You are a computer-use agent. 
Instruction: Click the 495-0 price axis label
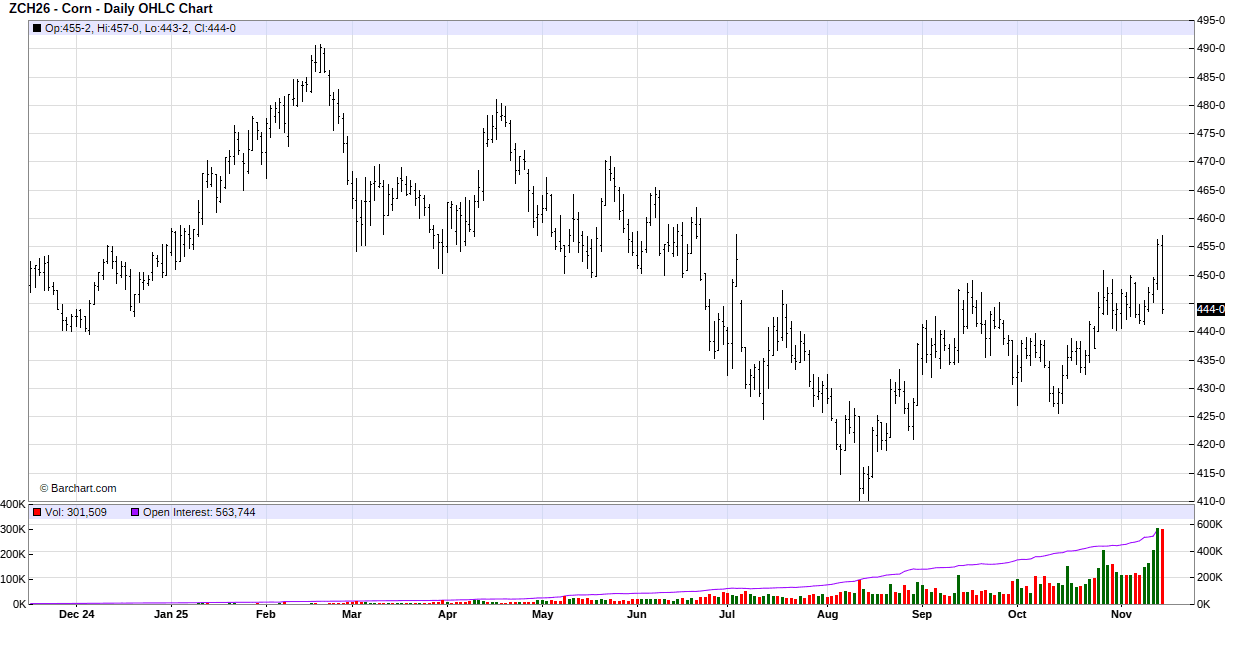click(x=1211, y=20)
